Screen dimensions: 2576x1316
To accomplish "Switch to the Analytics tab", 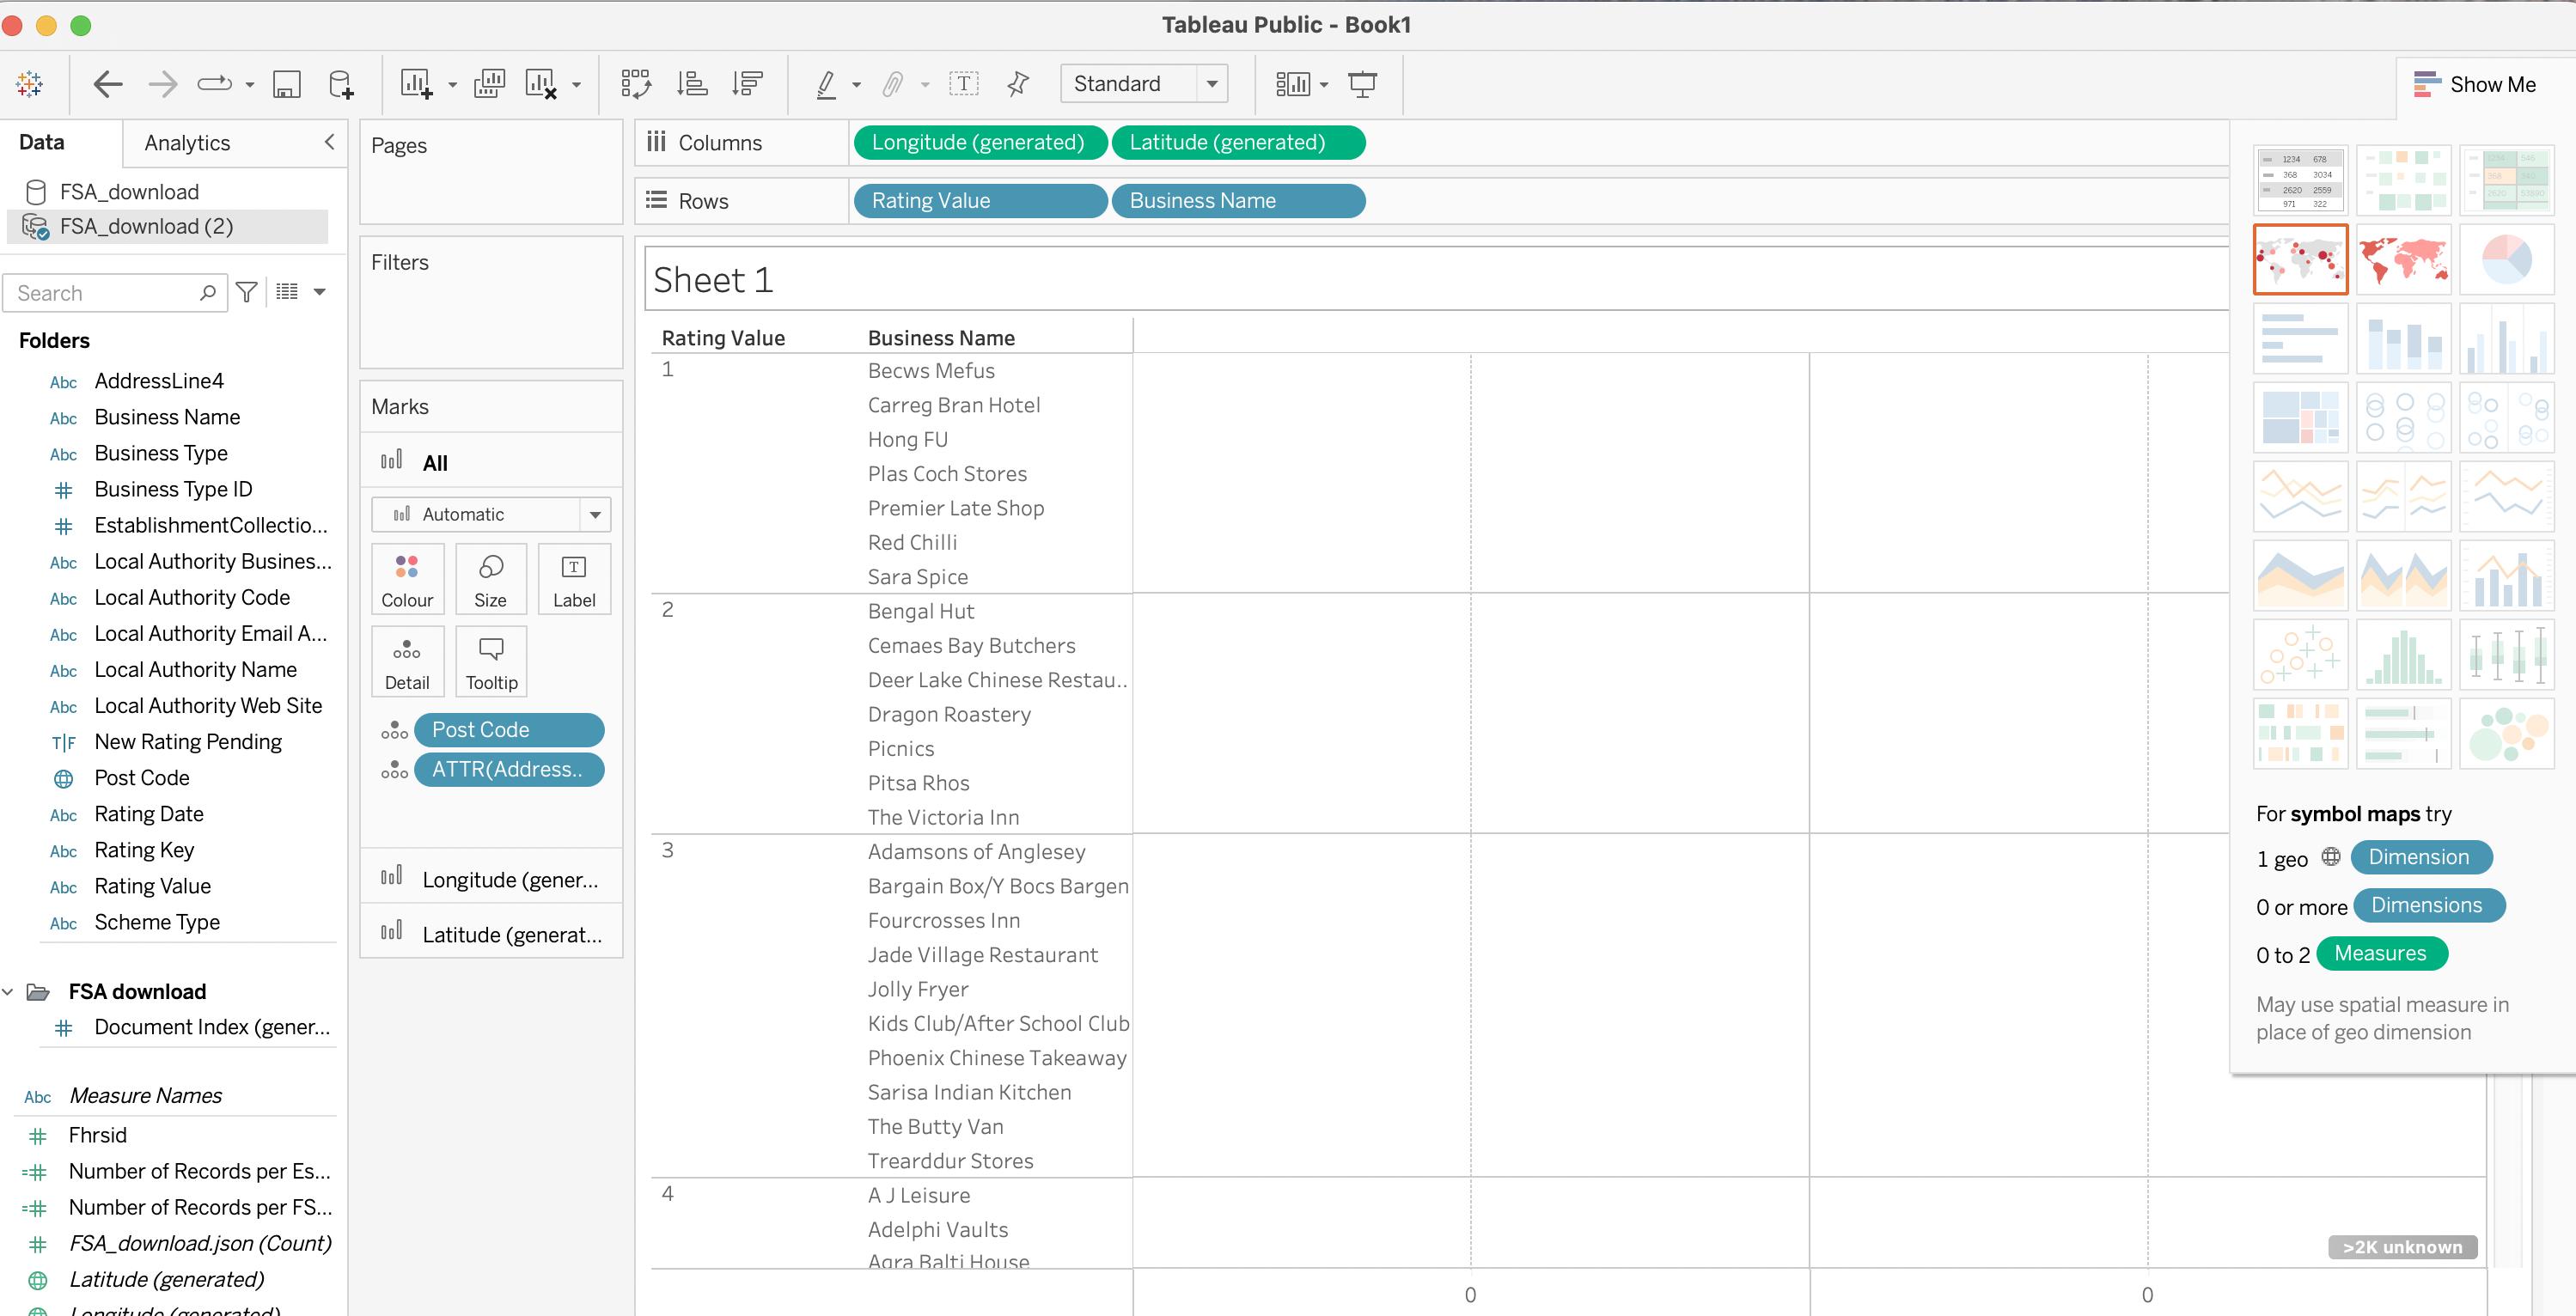I will [187, 143].
